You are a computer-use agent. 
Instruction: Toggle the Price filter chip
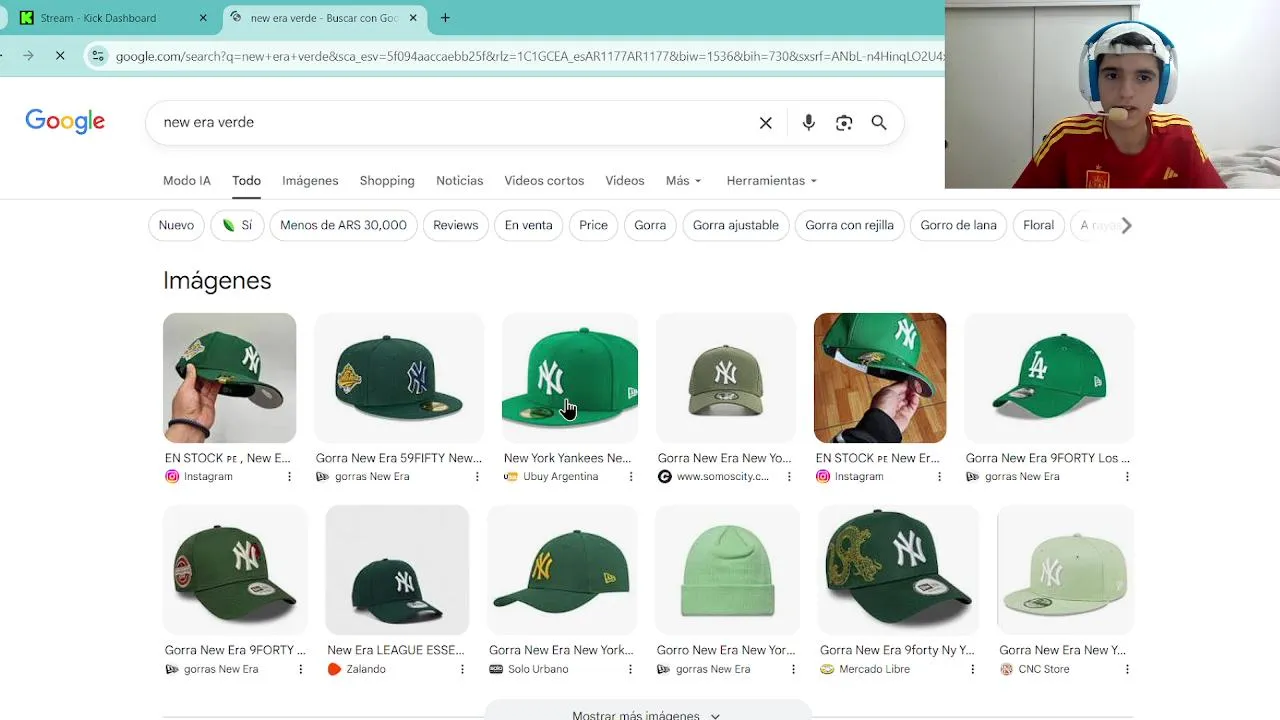tap(593, 225)
